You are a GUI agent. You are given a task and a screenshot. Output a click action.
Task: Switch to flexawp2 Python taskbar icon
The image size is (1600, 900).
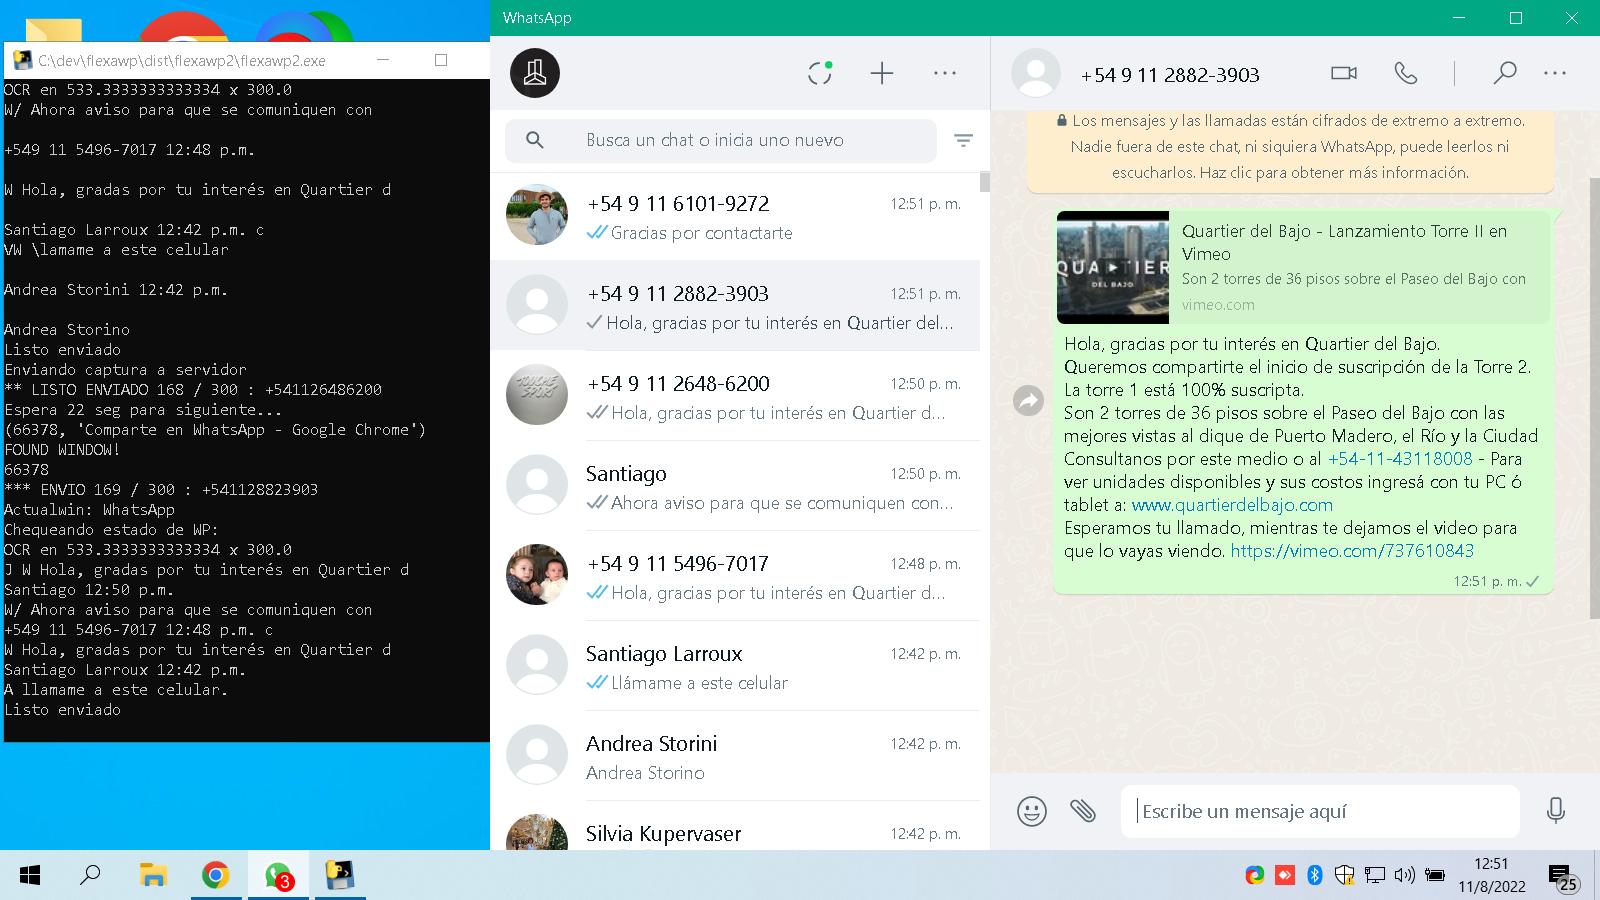(340, 876)
